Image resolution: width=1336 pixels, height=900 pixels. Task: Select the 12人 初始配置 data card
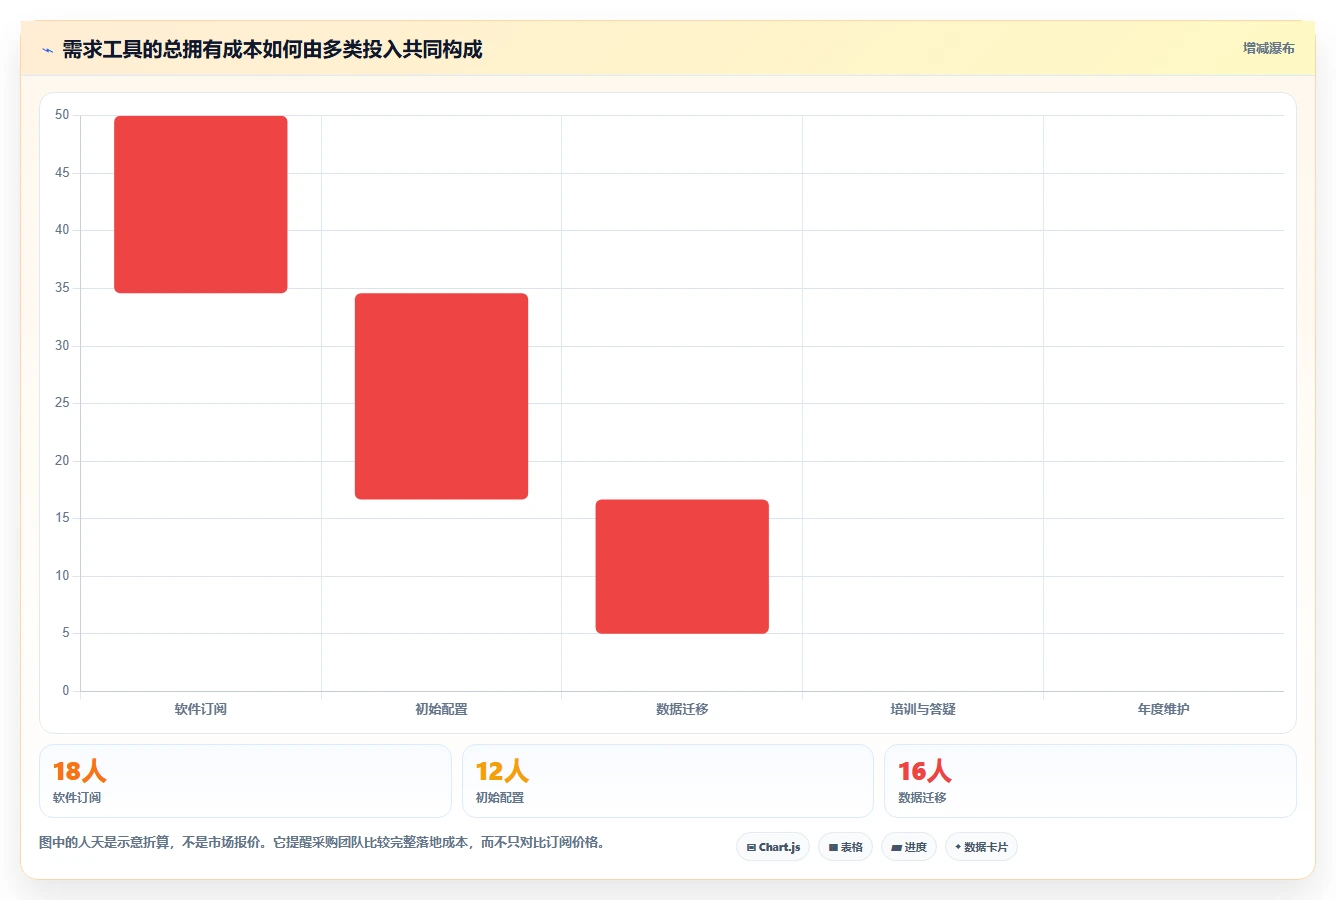tap(668, 781)
